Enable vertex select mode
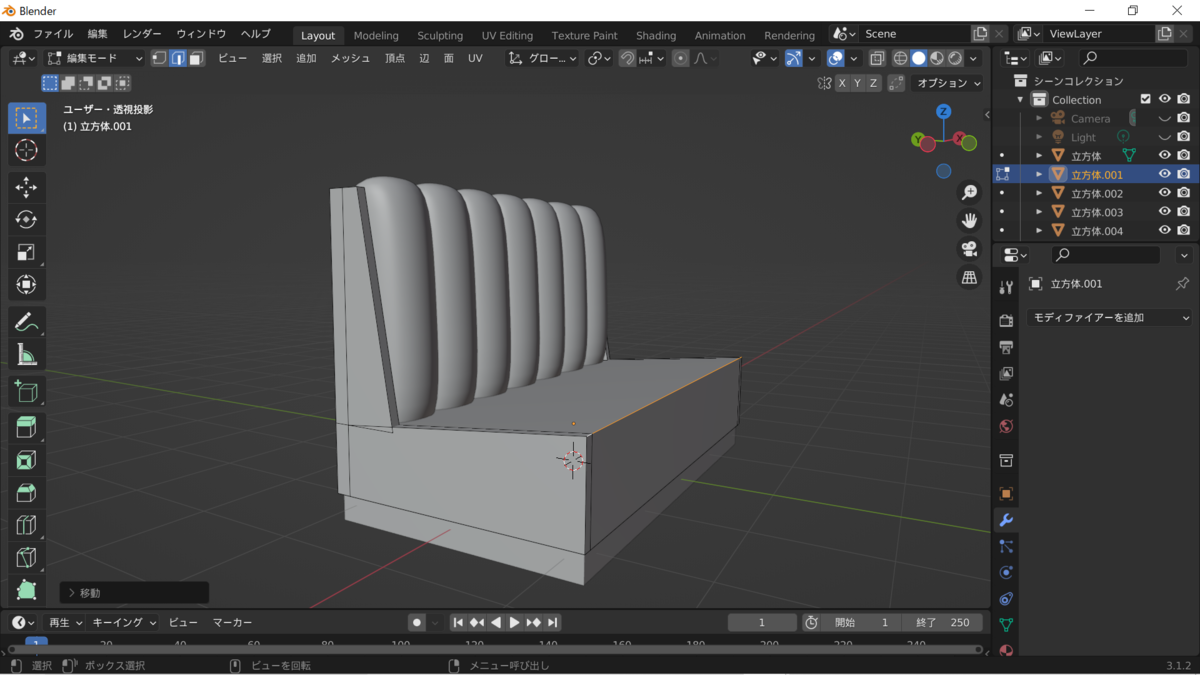 tap(159, 58)
